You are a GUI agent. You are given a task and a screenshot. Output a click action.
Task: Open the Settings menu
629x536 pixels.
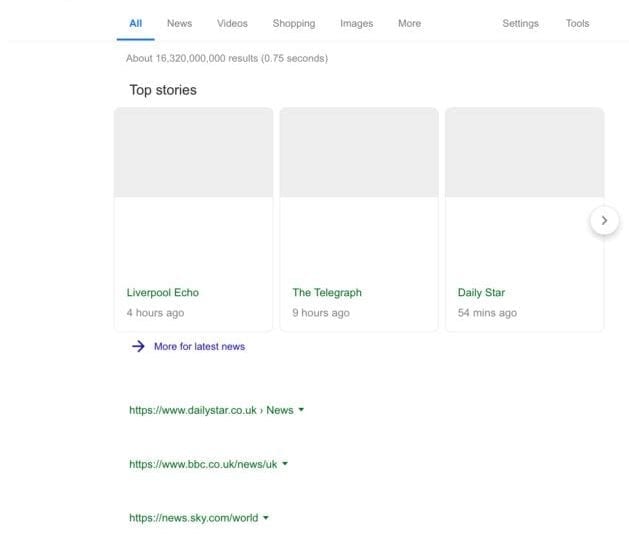click(x=520, y=23)
